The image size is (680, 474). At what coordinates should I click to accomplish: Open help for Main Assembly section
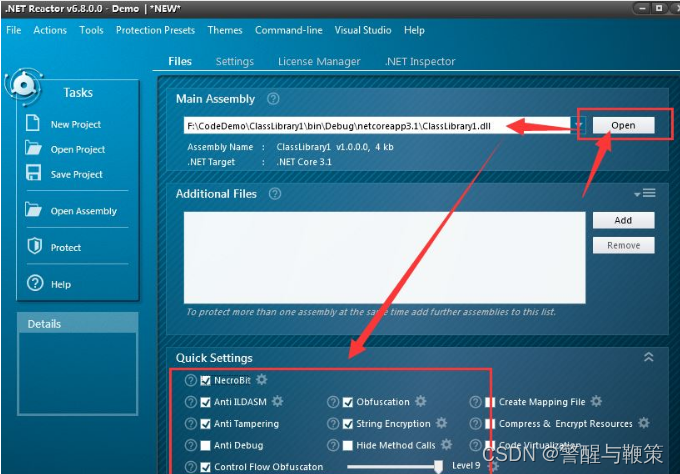tap(273, 98)
